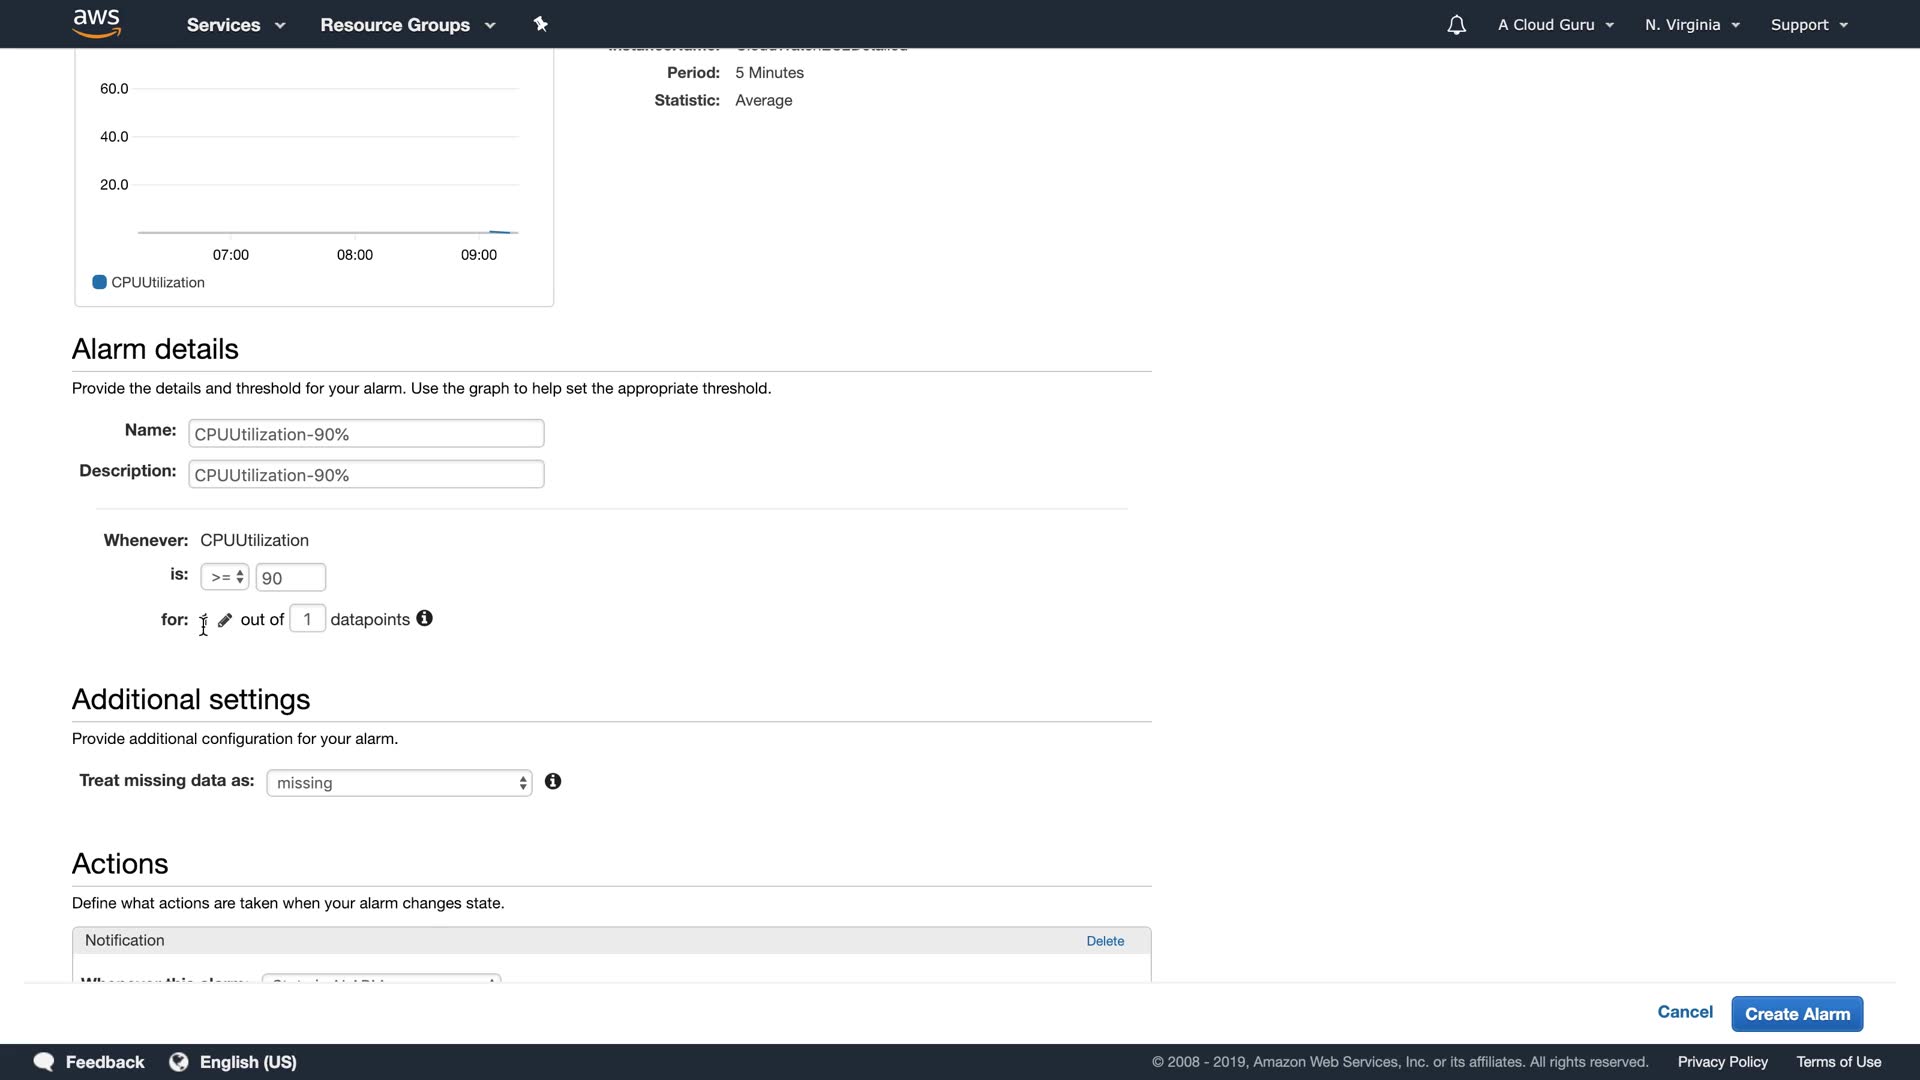Click Delete in the Notification header
The height and width of the screenshot is (1080, 1920).
[1105, 941]
